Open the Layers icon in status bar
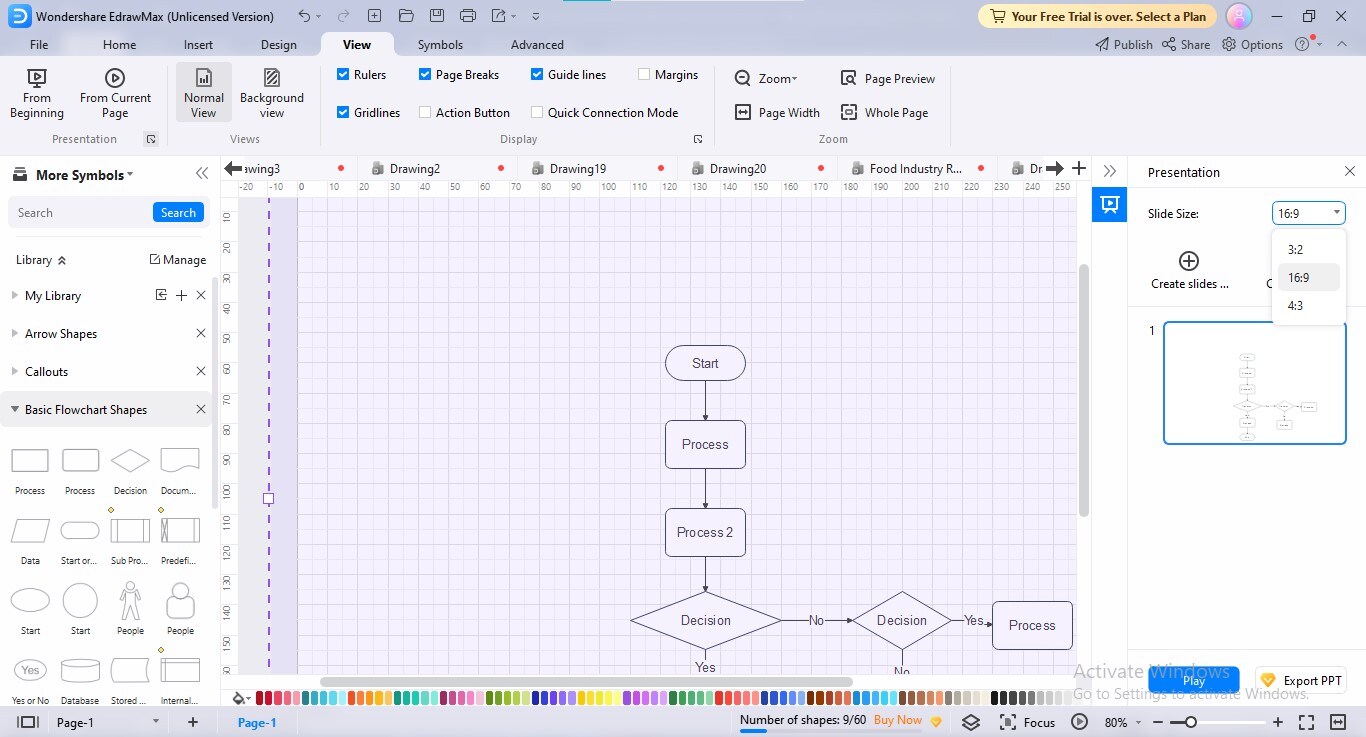Image resolution: width=1366 pixels, height=737 pixels. 971,722
